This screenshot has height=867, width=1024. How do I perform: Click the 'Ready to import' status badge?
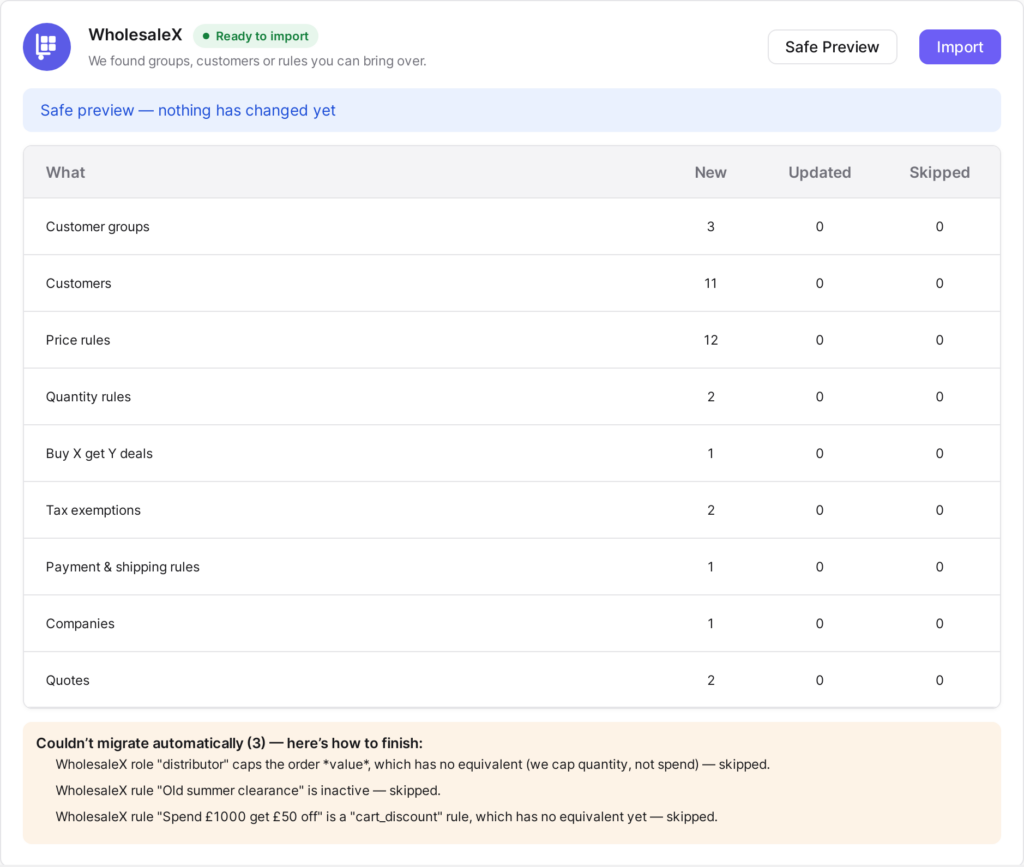pos(255,36)
